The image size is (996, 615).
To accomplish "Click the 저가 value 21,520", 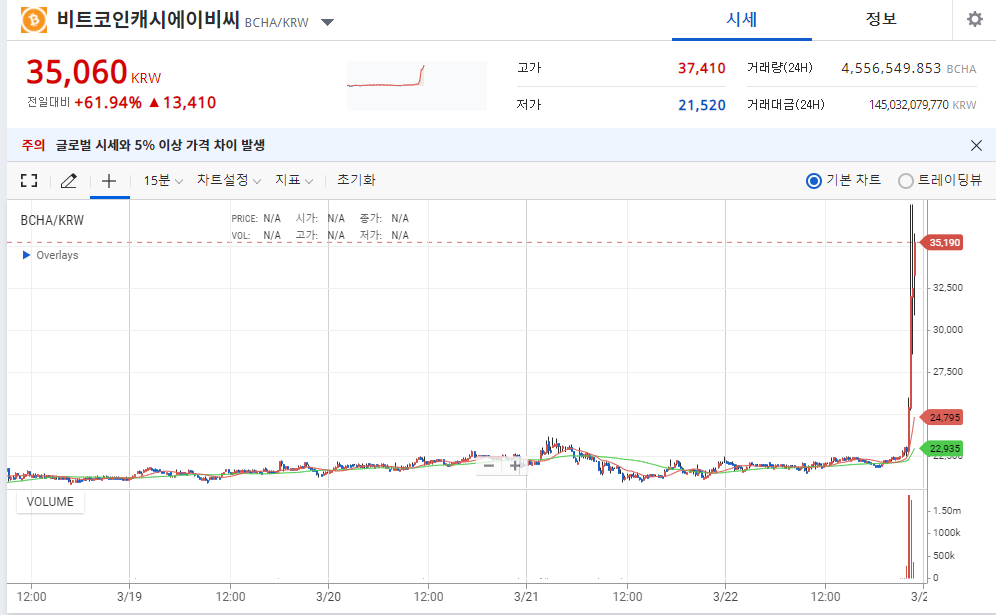I will 701,105.
